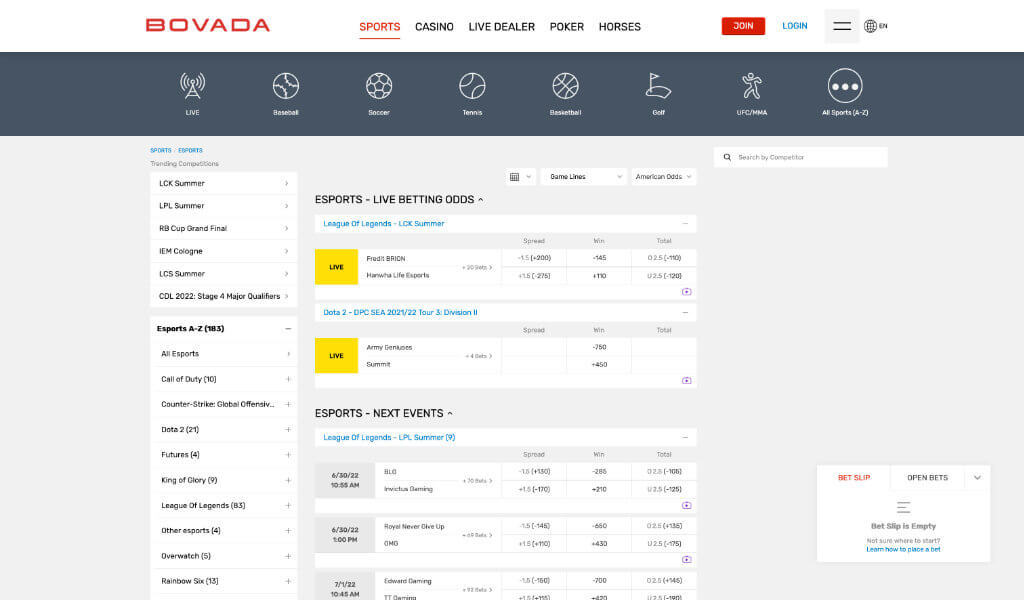Collapse Esports Live Betting Odds section
This screenshot has width=1024, height=600.
[481, 200]
